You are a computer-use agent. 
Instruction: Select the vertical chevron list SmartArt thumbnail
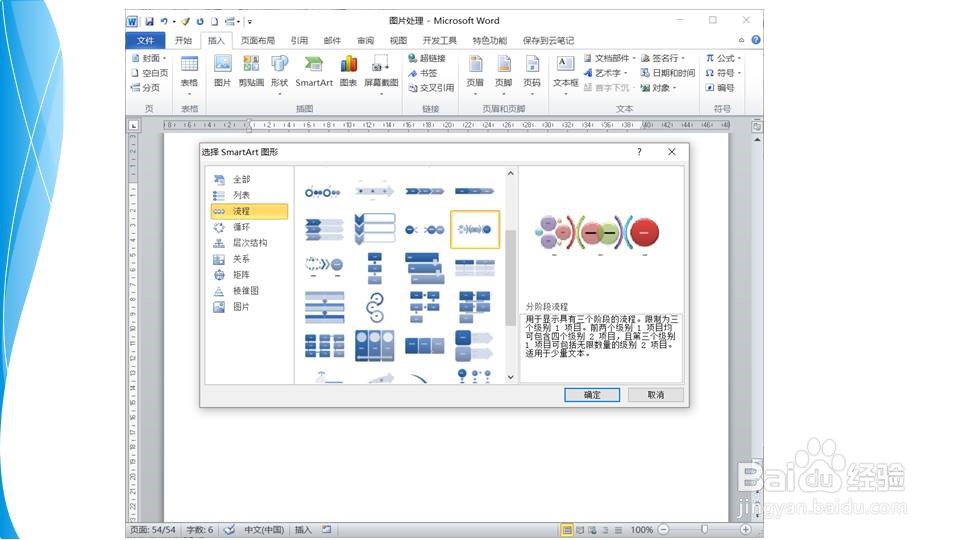pyautogui.click(x=375, y=230)
